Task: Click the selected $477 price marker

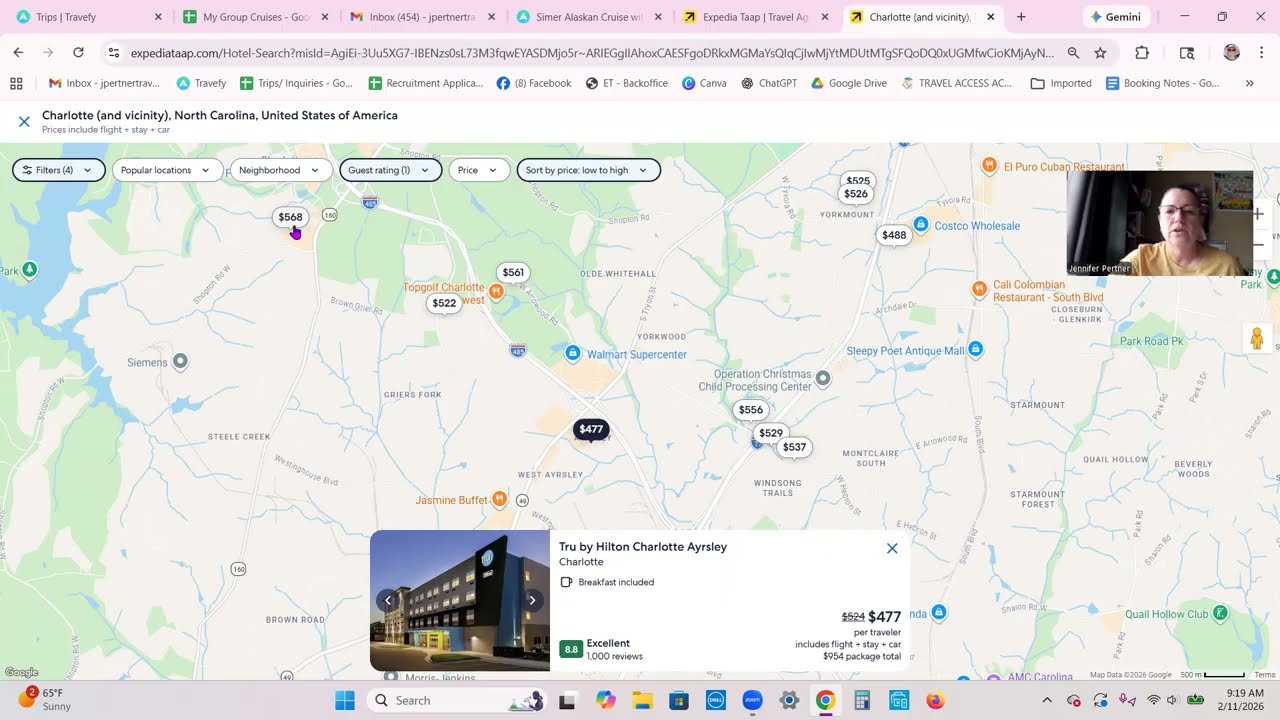Action: pyautogui.click(x=591, y=429)
